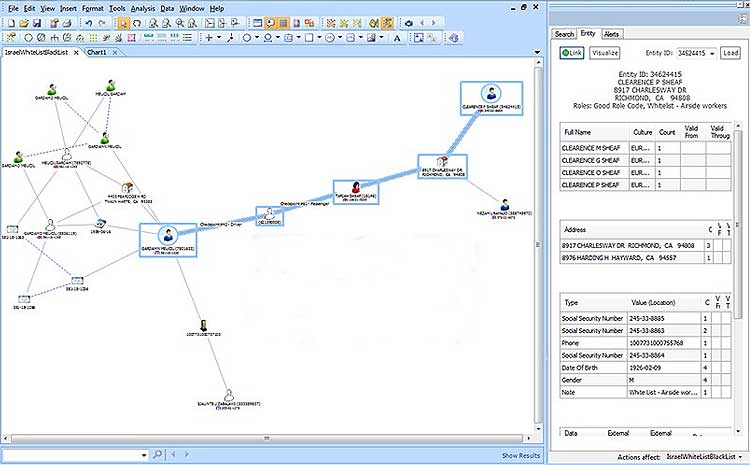Click the square box shape tool

(x=309, y=37)
